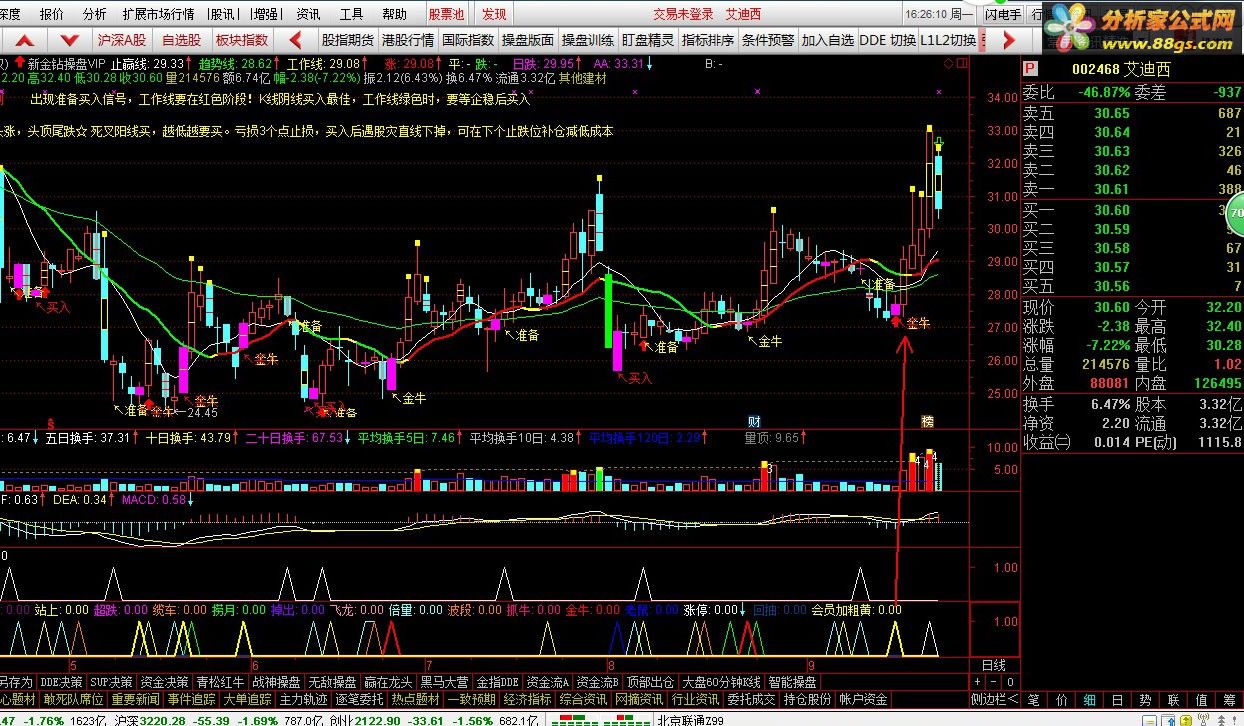The image size is (1244, 726).
Task: Open the 扩展市场行情 menu
Action: pyautogui.click(x=158, y=14)
